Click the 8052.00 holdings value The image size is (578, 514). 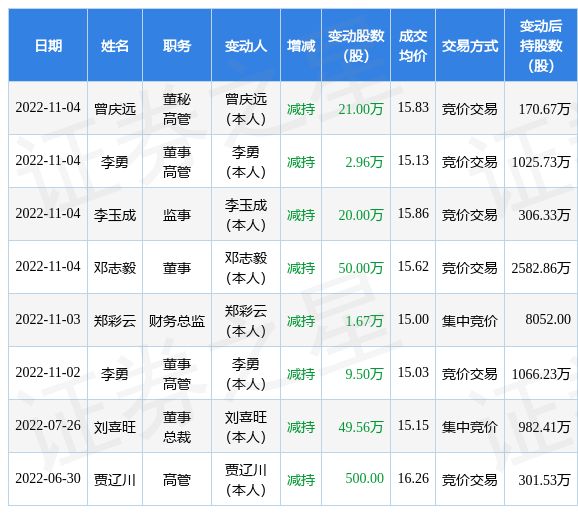point(548,319)
